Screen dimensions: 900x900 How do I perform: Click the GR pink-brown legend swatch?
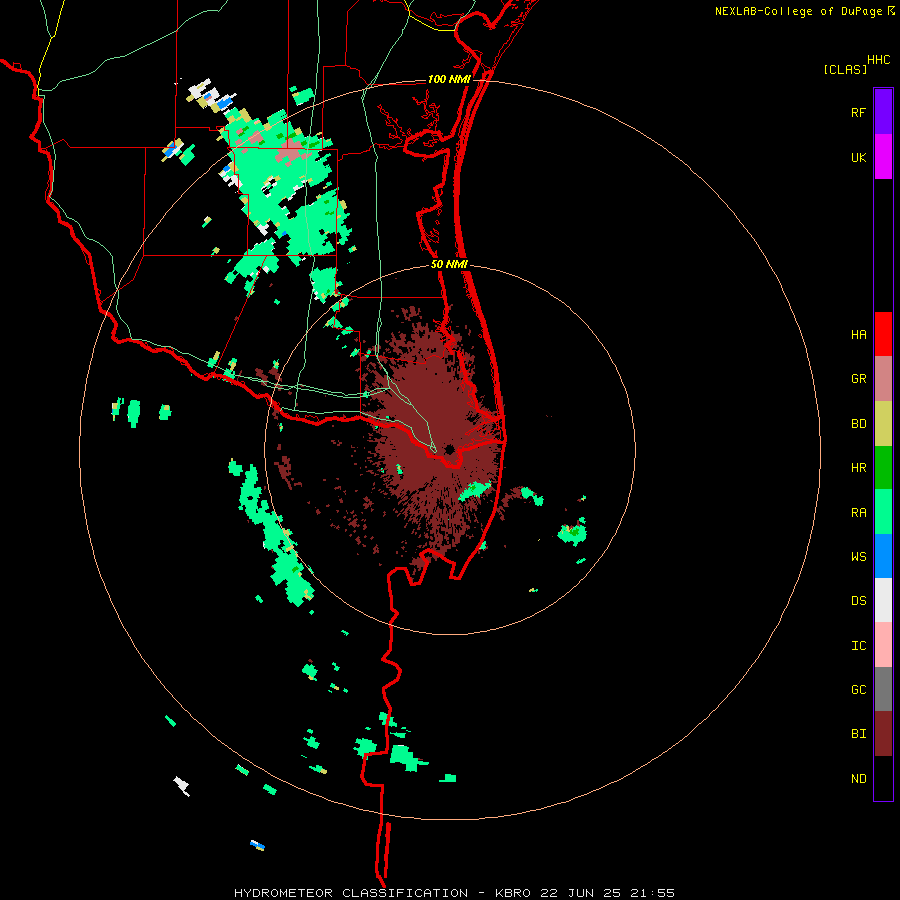click(883, 379)
